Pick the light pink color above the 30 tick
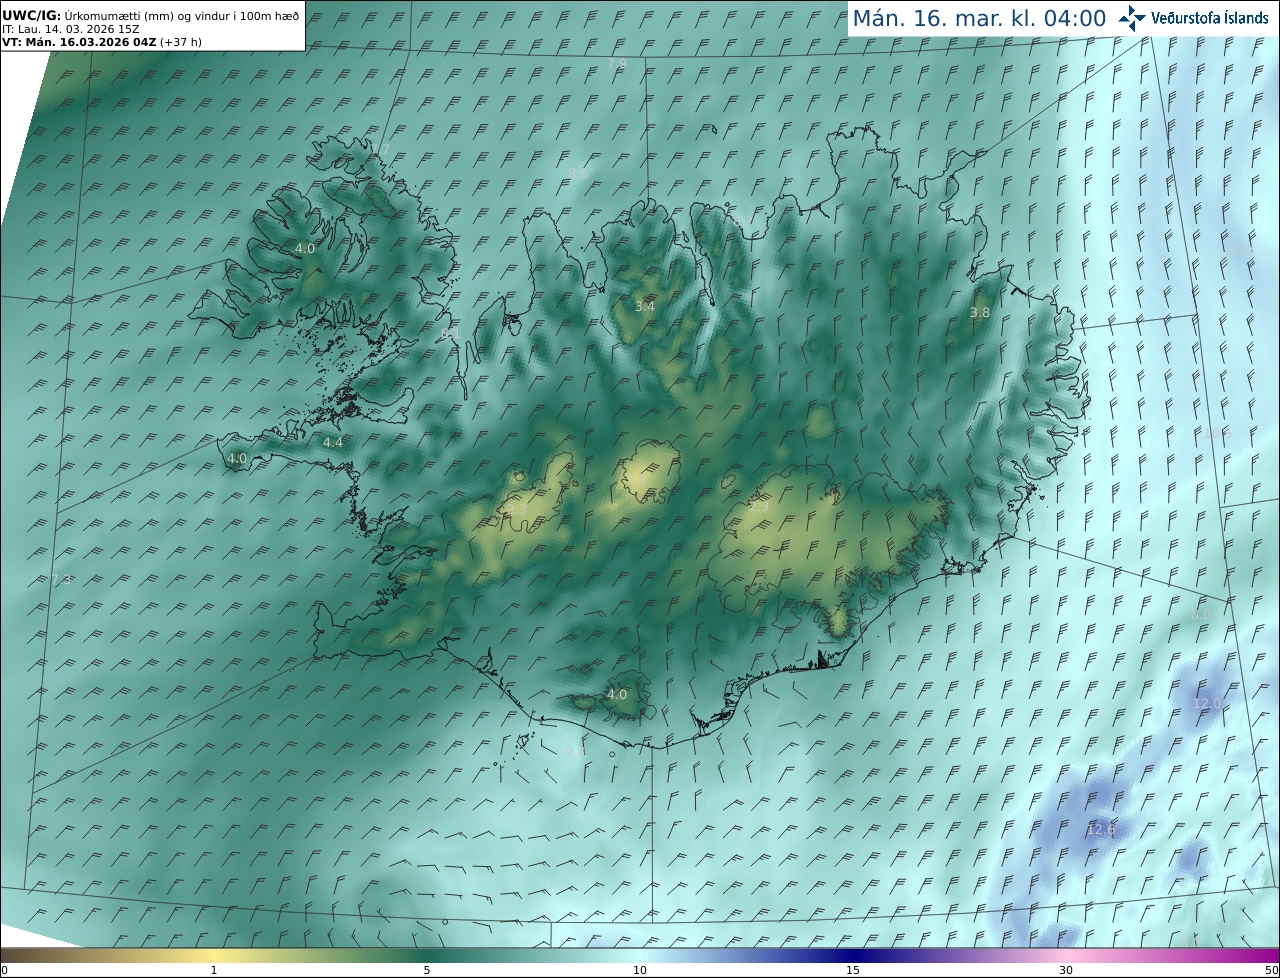The width and height of the screenshot is (1280, 978). pyautogui.click(x=1066, y=955)
